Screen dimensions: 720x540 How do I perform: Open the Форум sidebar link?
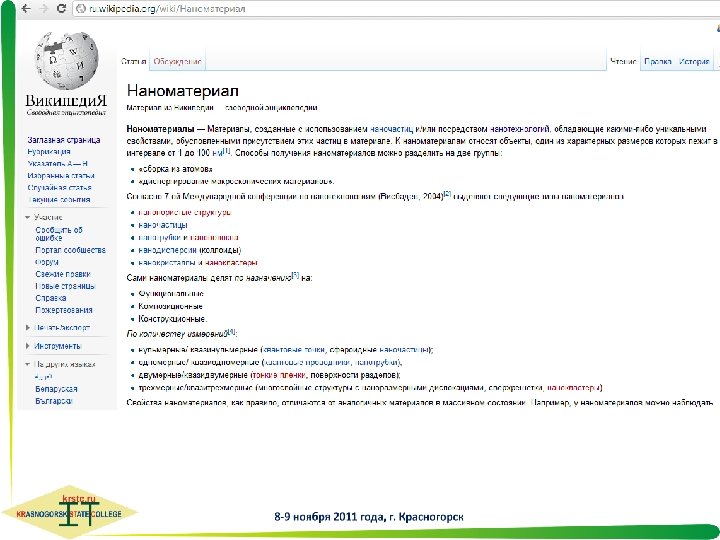(47, 262)
